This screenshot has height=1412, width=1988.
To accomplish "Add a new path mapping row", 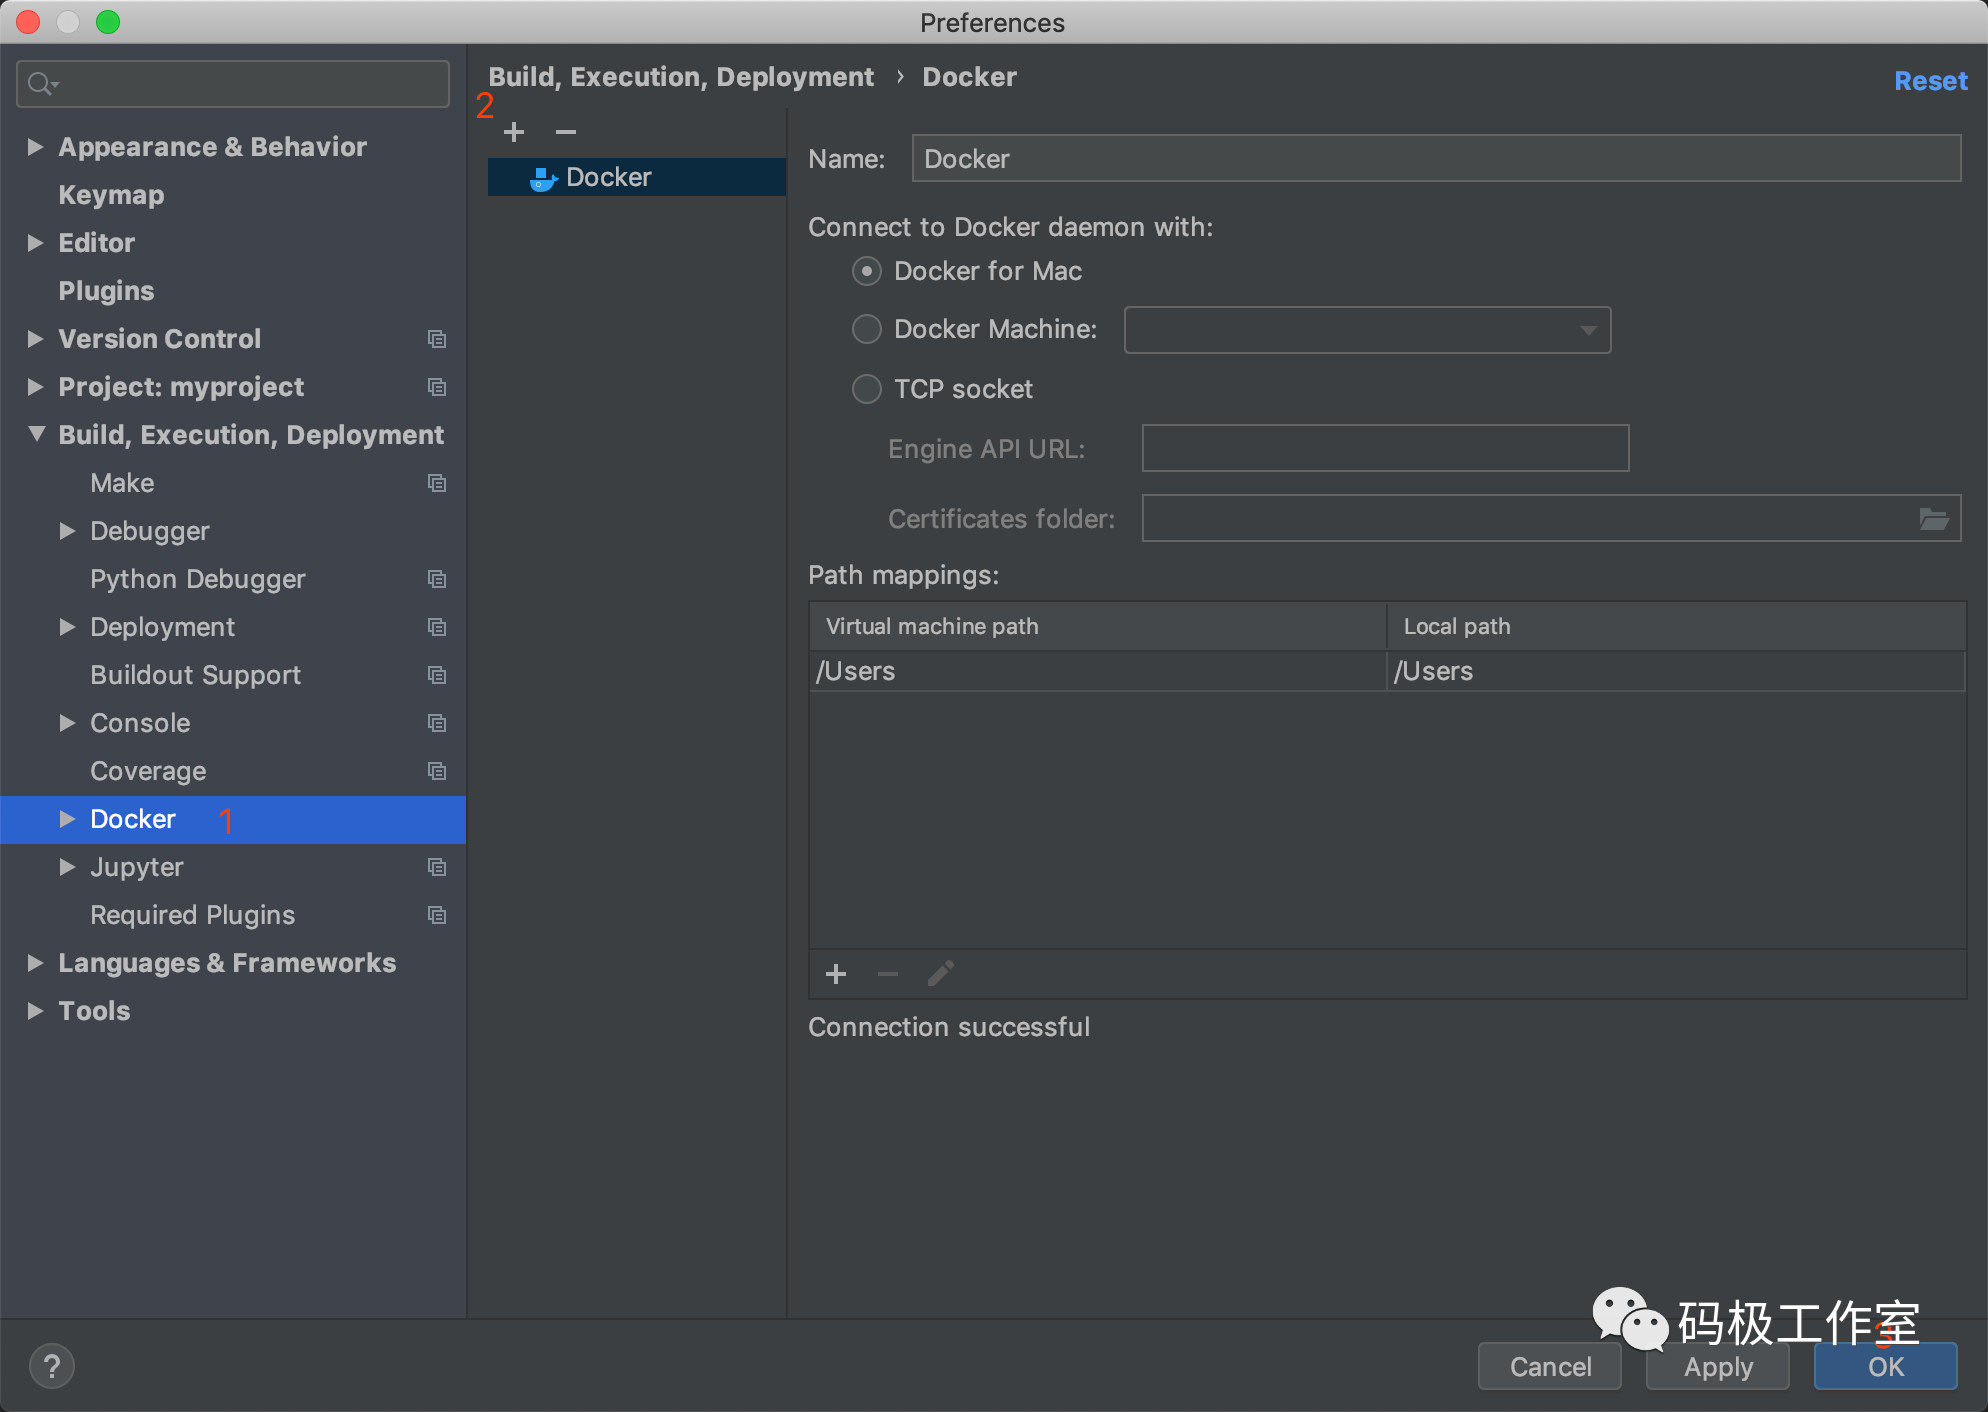I will pos(836,974).
